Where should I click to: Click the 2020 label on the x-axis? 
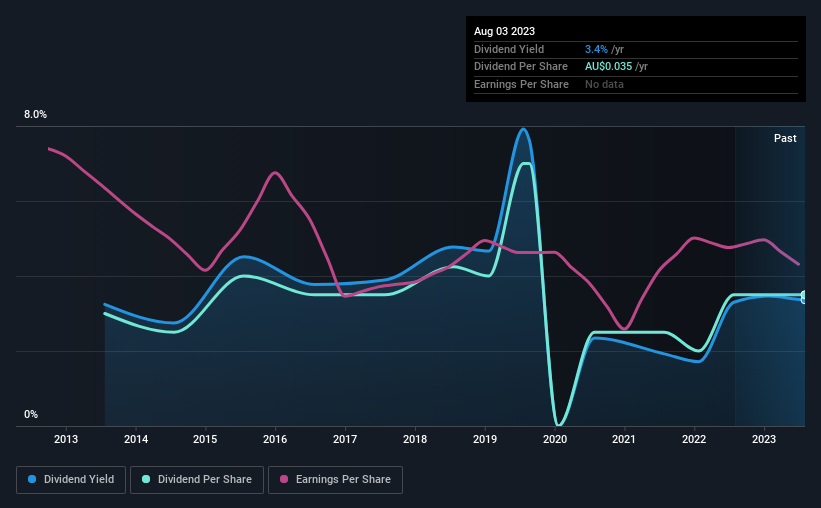555,439
